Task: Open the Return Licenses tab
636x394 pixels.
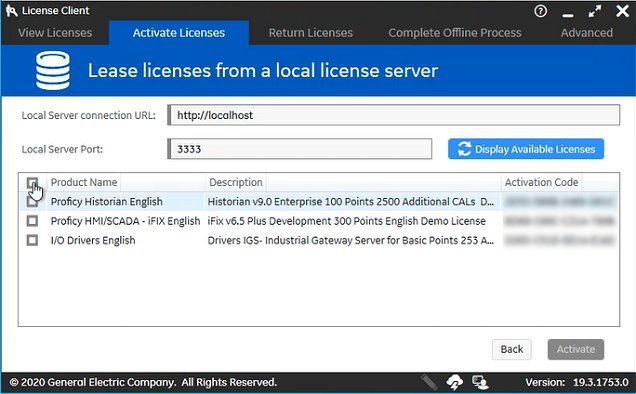Action: tap(311, 32)
